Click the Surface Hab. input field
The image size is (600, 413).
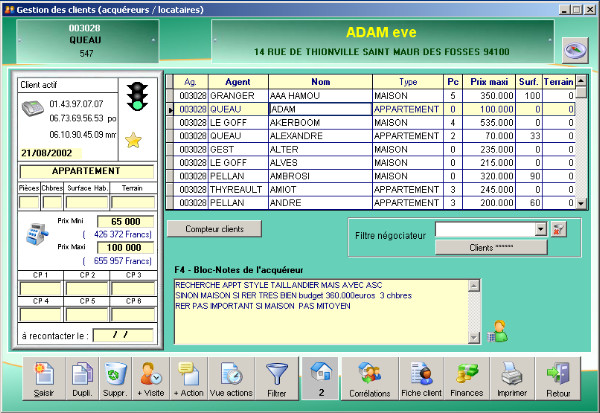[87, 202]
